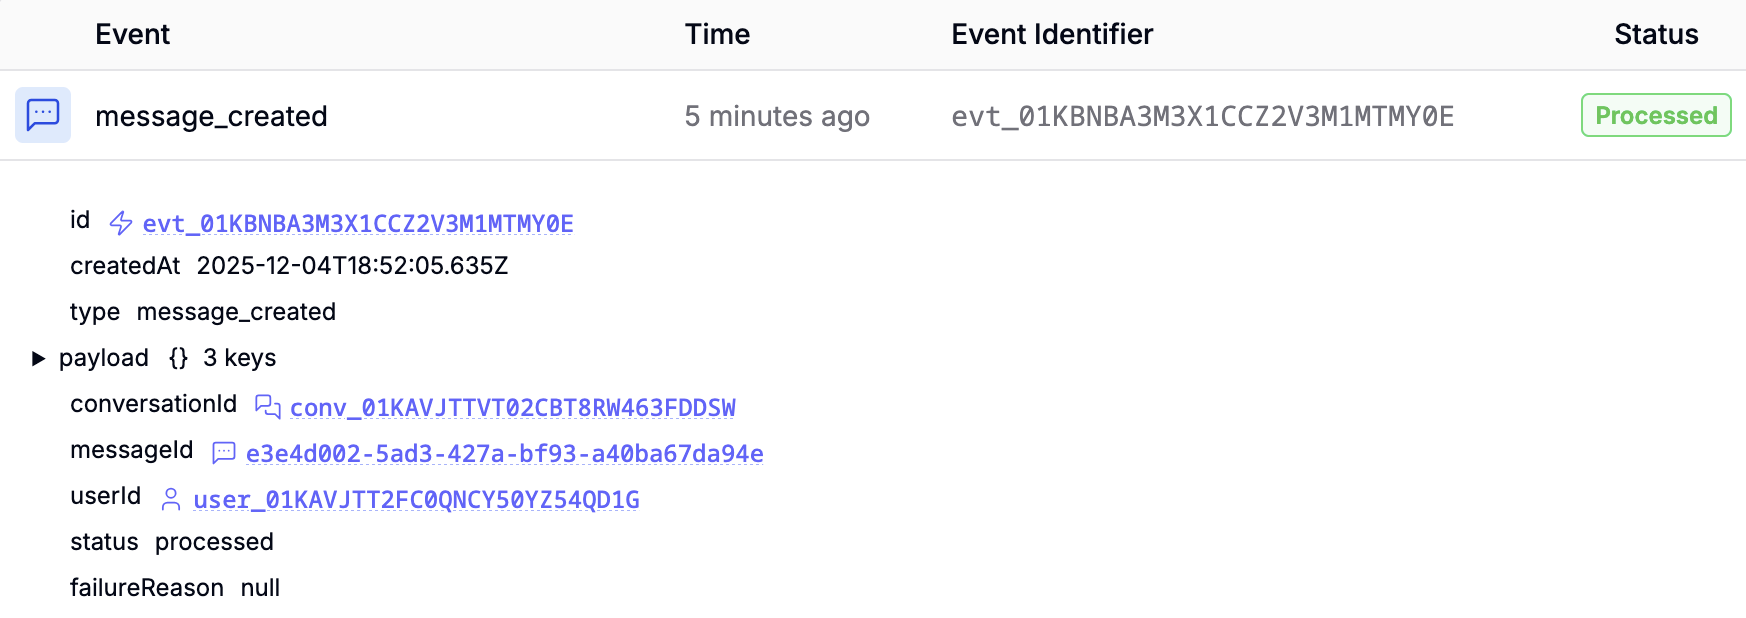The image size is (1746, 618).
Task: Open the user_01KAVJTT2FC0QNCY50YZ54QD1G profile link
Action: (416, 499)
